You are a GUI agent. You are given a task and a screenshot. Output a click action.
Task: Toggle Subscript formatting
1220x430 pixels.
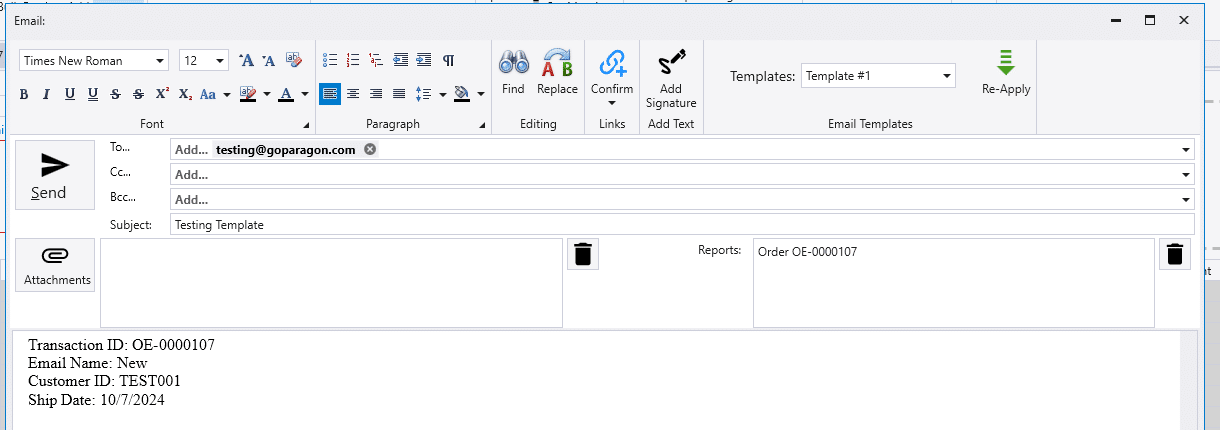coord(185,94)
